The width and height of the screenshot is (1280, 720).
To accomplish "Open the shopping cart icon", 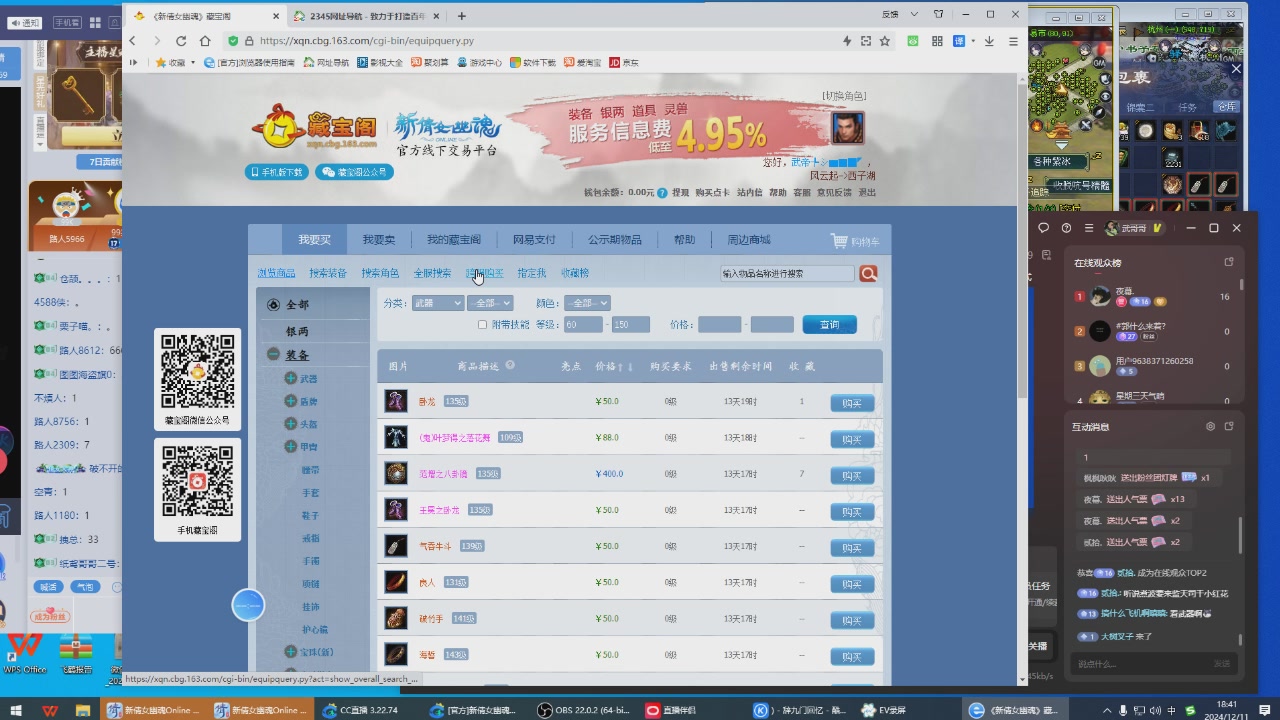I will pyautogui.click(x=838, y=240).
